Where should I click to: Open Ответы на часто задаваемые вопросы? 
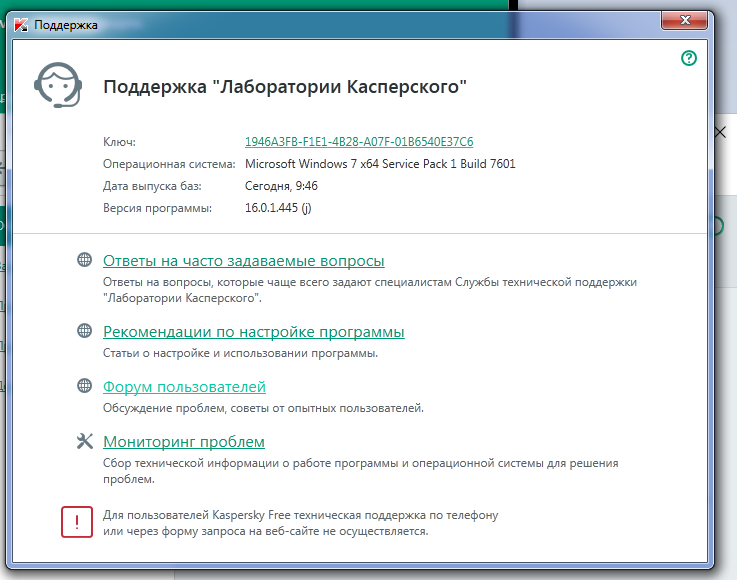pos(244,260)
